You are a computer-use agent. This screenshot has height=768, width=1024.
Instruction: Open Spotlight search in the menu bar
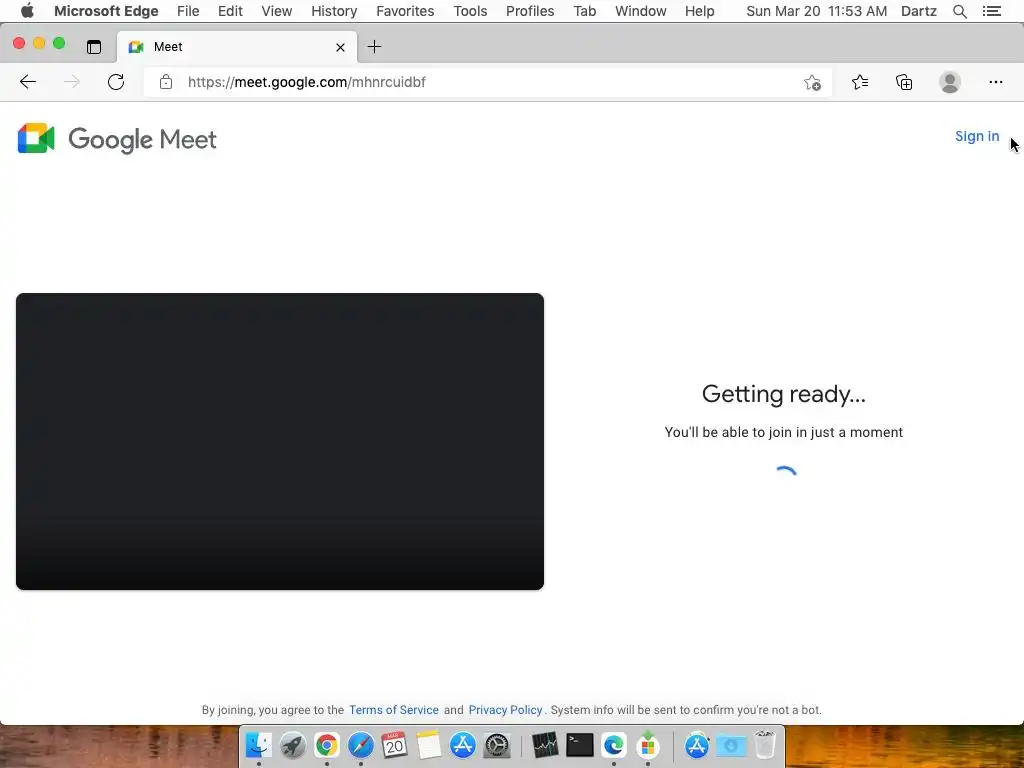coord(959,11)
